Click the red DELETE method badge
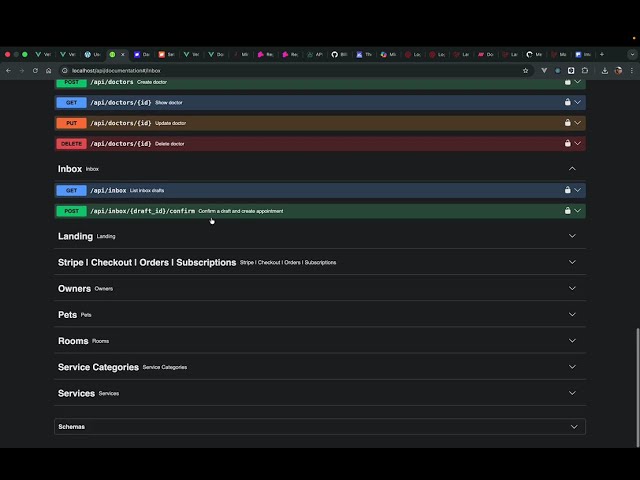 click(71, 144)
